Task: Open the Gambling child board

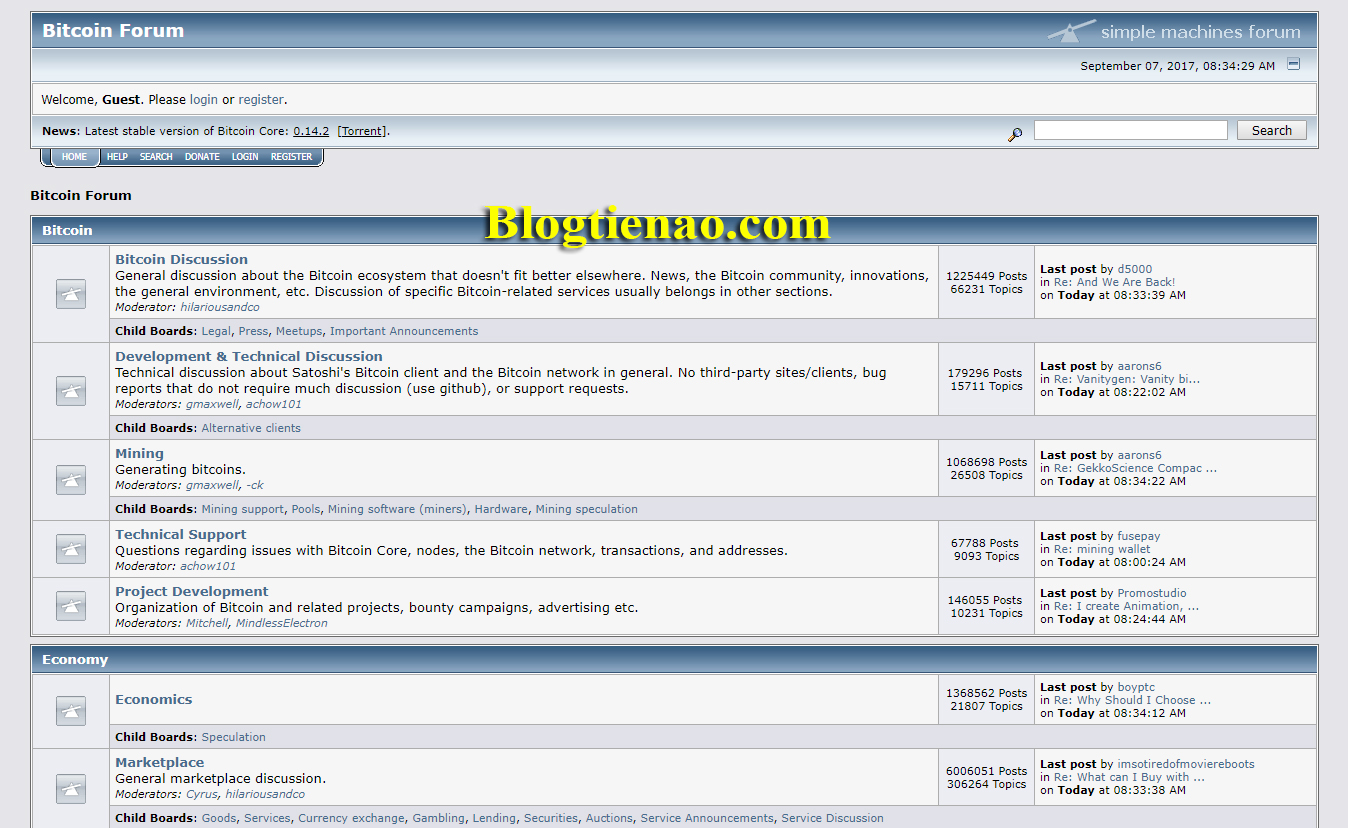Action: (x=439, y=818)
